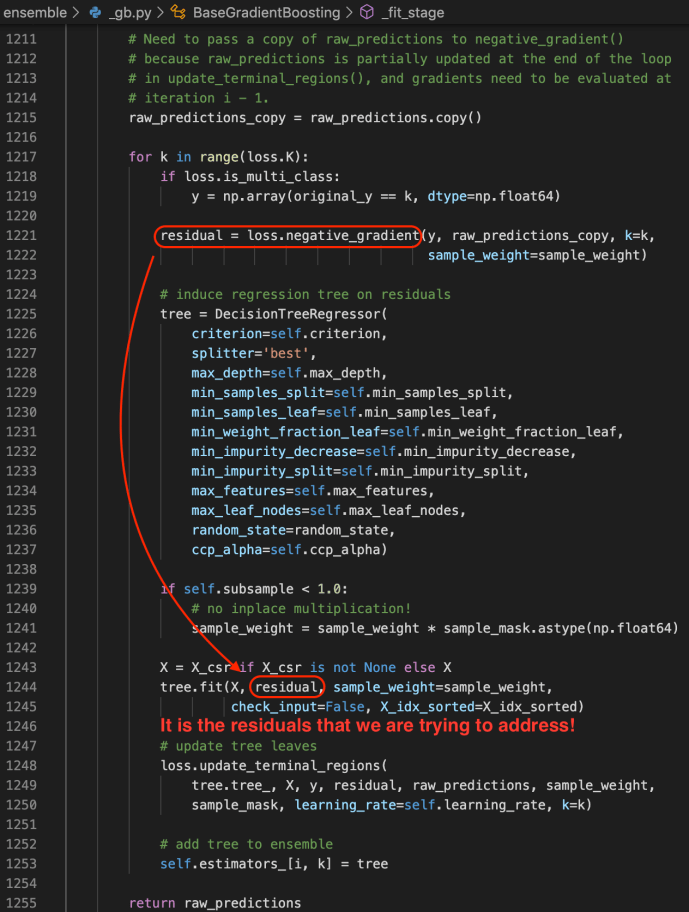Click the method cube icon before _fit_stage
Viewport: 689px width, 912px height.
[x=367, y=12]
